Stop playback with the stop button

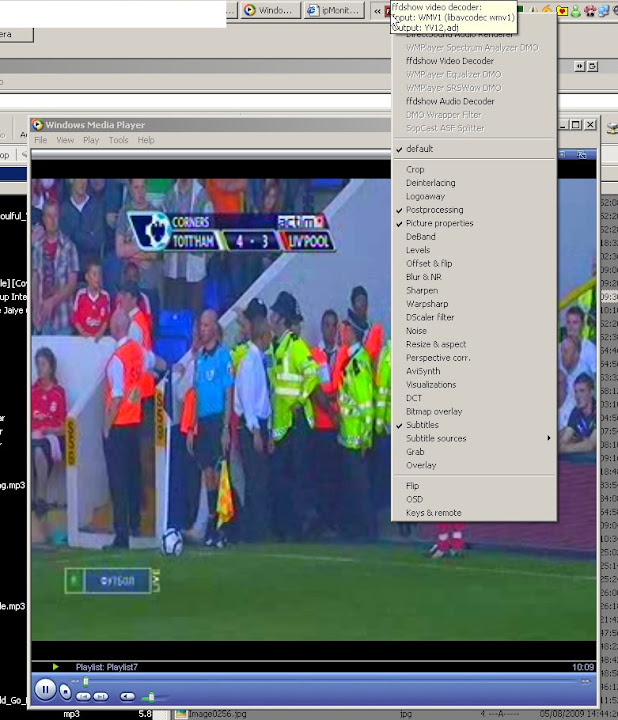(x=66, y=692)
